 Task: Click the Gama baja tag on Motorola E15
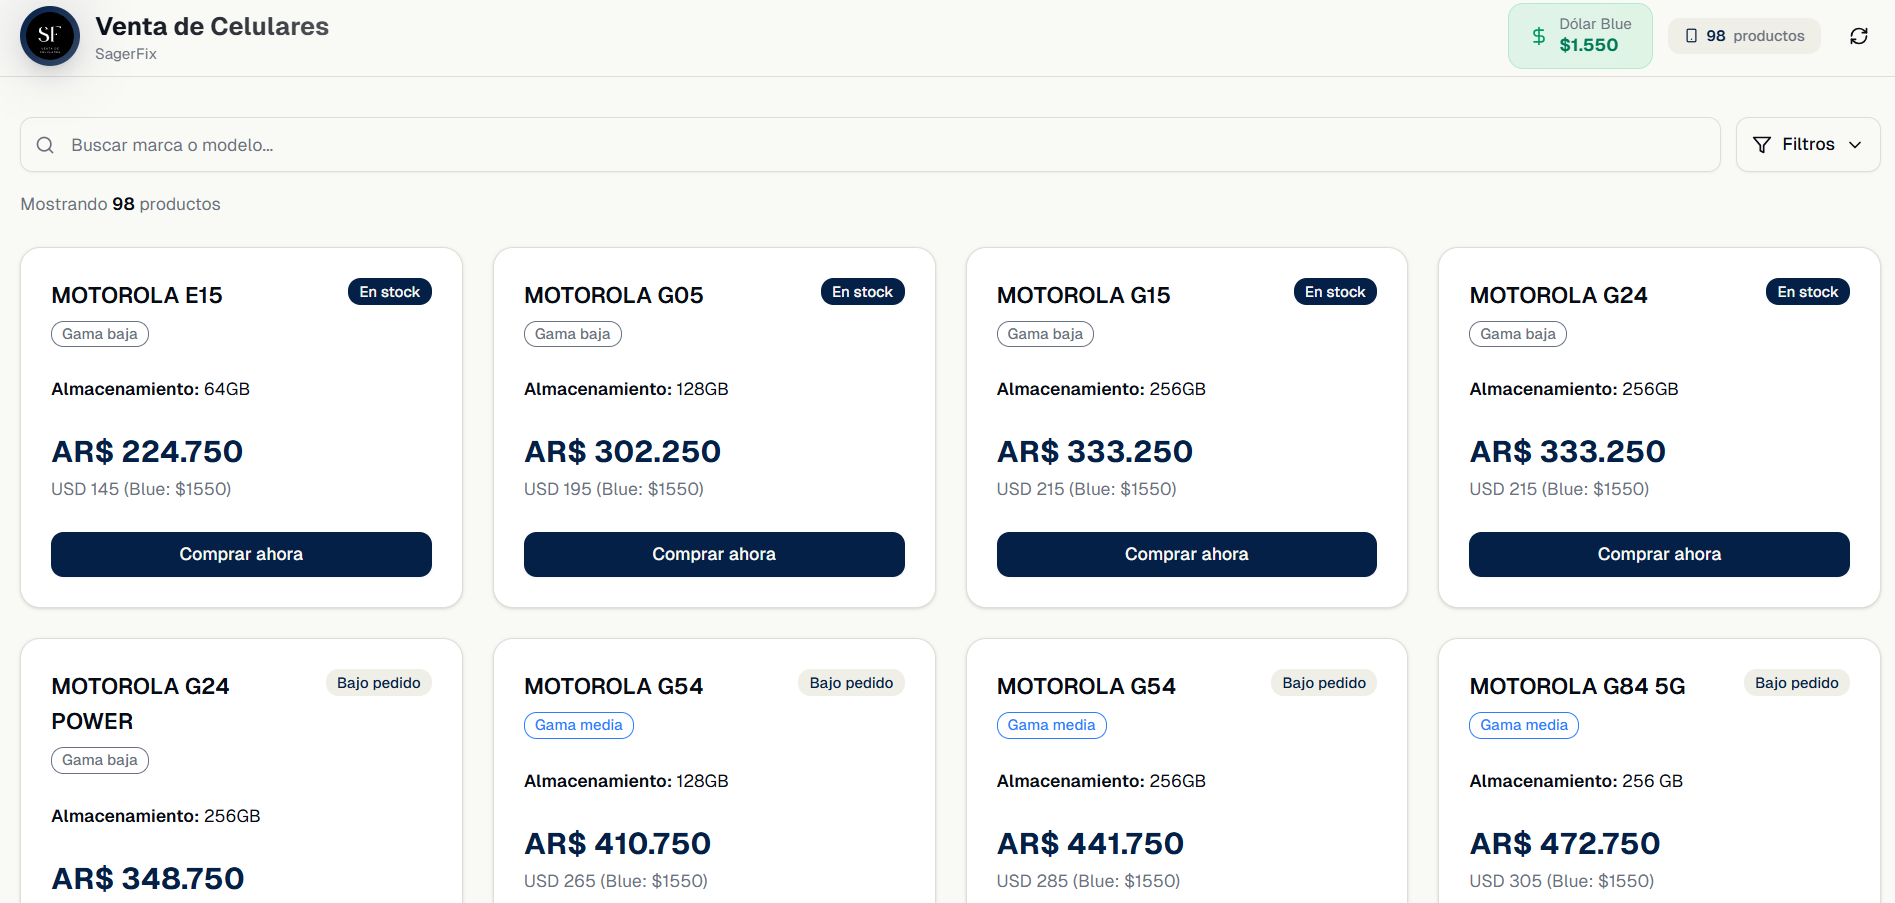pyautogui.click(x=100, y=334)
